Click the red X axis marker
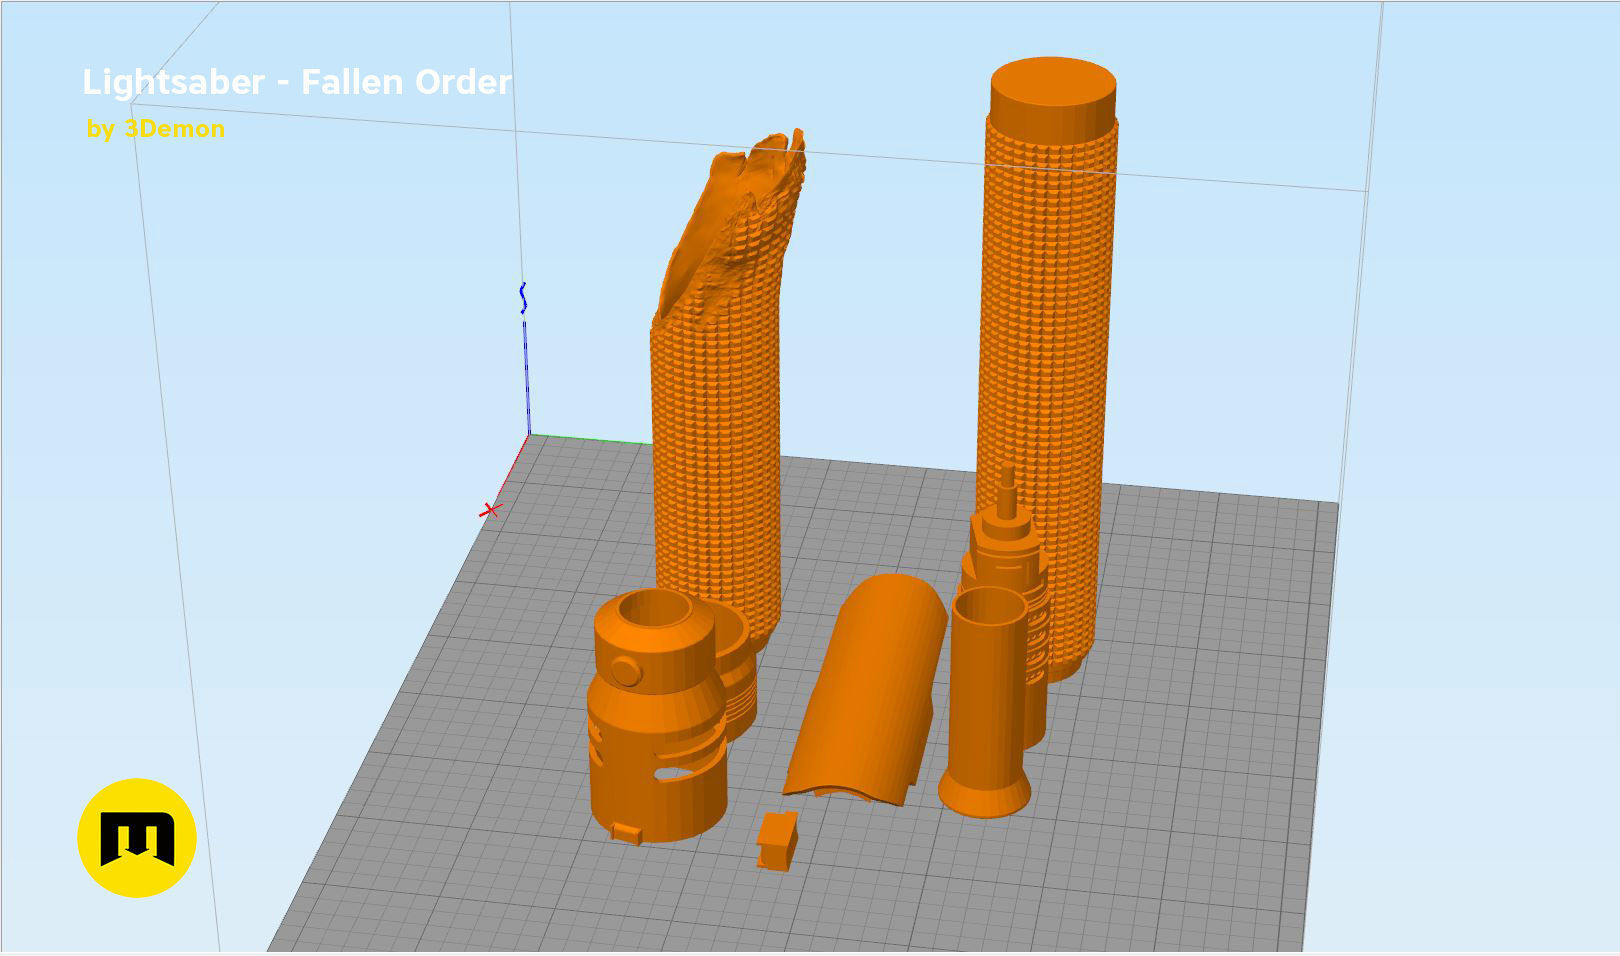The width and height of the screenshot is (1620, 956). [x=489, y=510]
